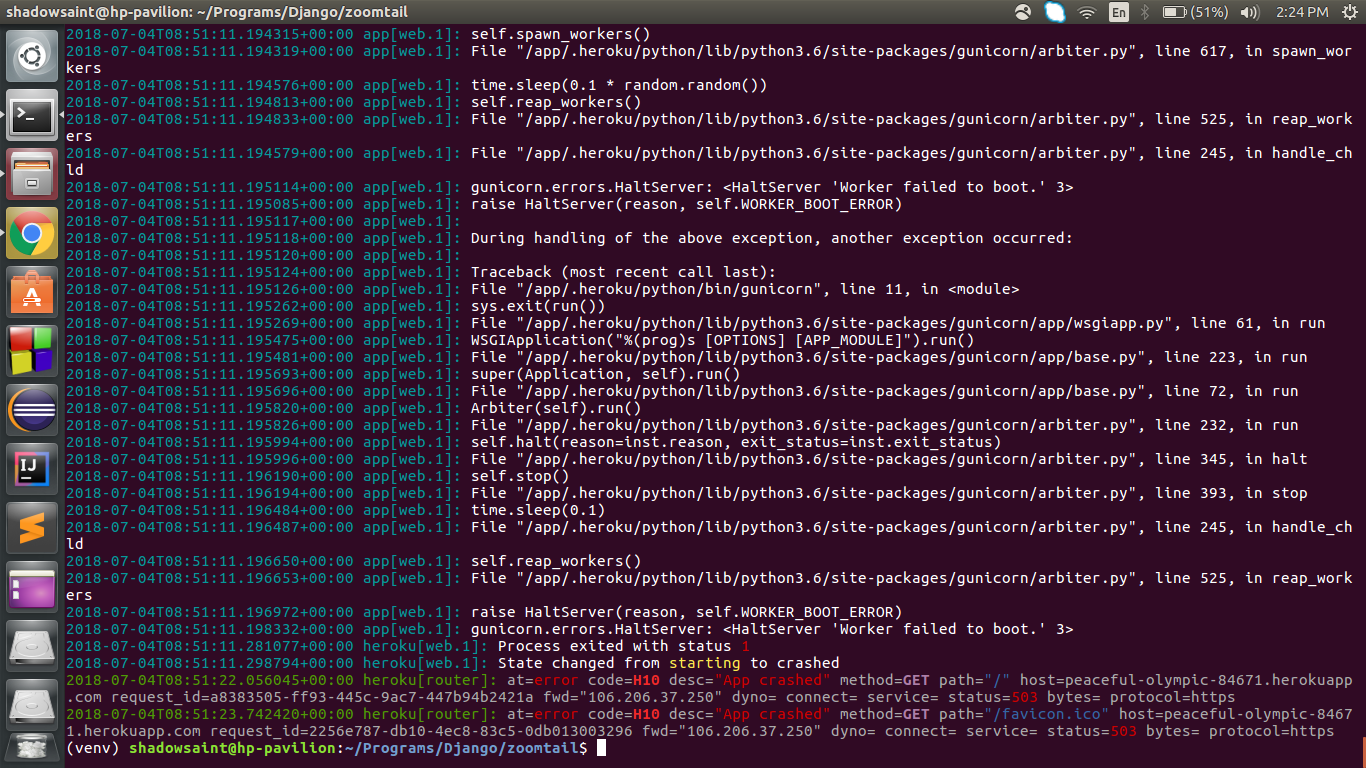Image resolution: width=1366 pixels, height=768 pixels.
Task: Click the terminal prompt input cursor
Action: (x=601, y=748)
